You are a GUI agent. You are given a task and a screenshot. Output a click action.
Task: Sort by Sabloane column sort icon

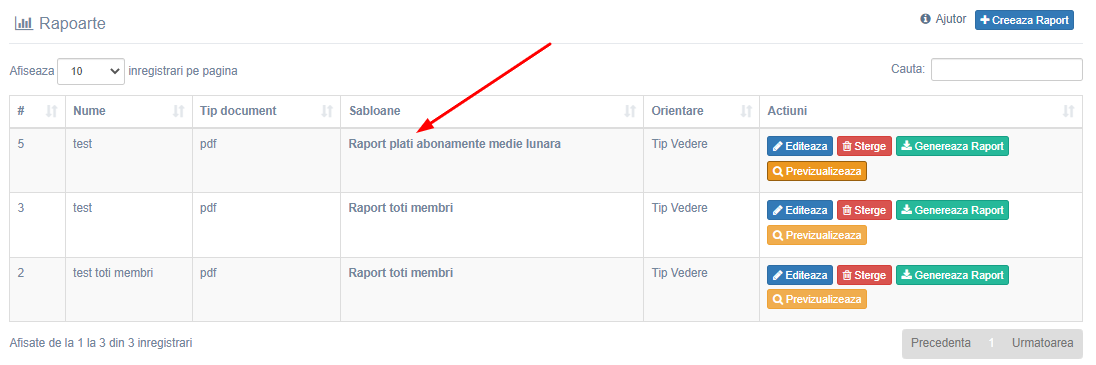630,111
